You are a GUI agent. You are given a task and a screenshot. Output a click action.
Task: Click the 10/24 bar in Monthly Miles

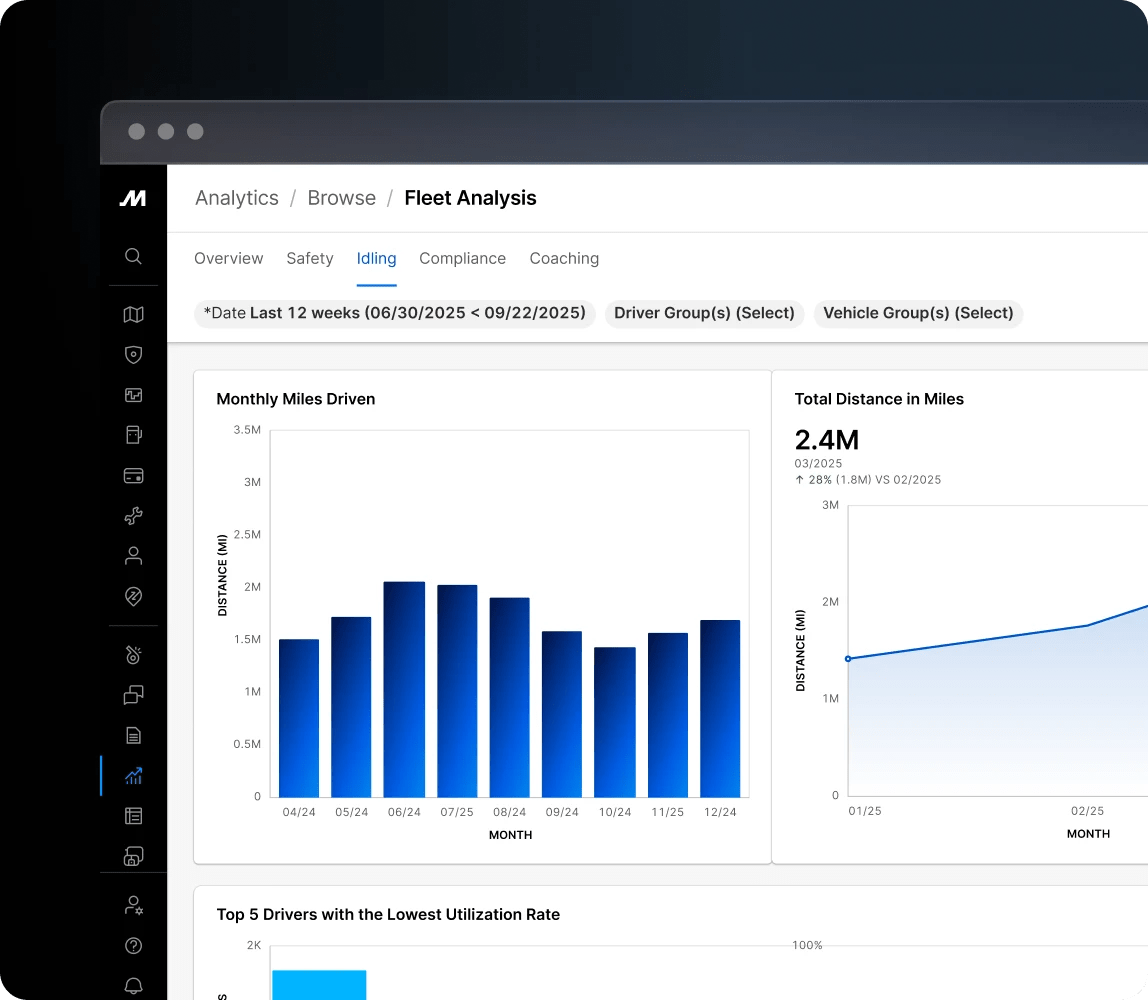[614, 723]
